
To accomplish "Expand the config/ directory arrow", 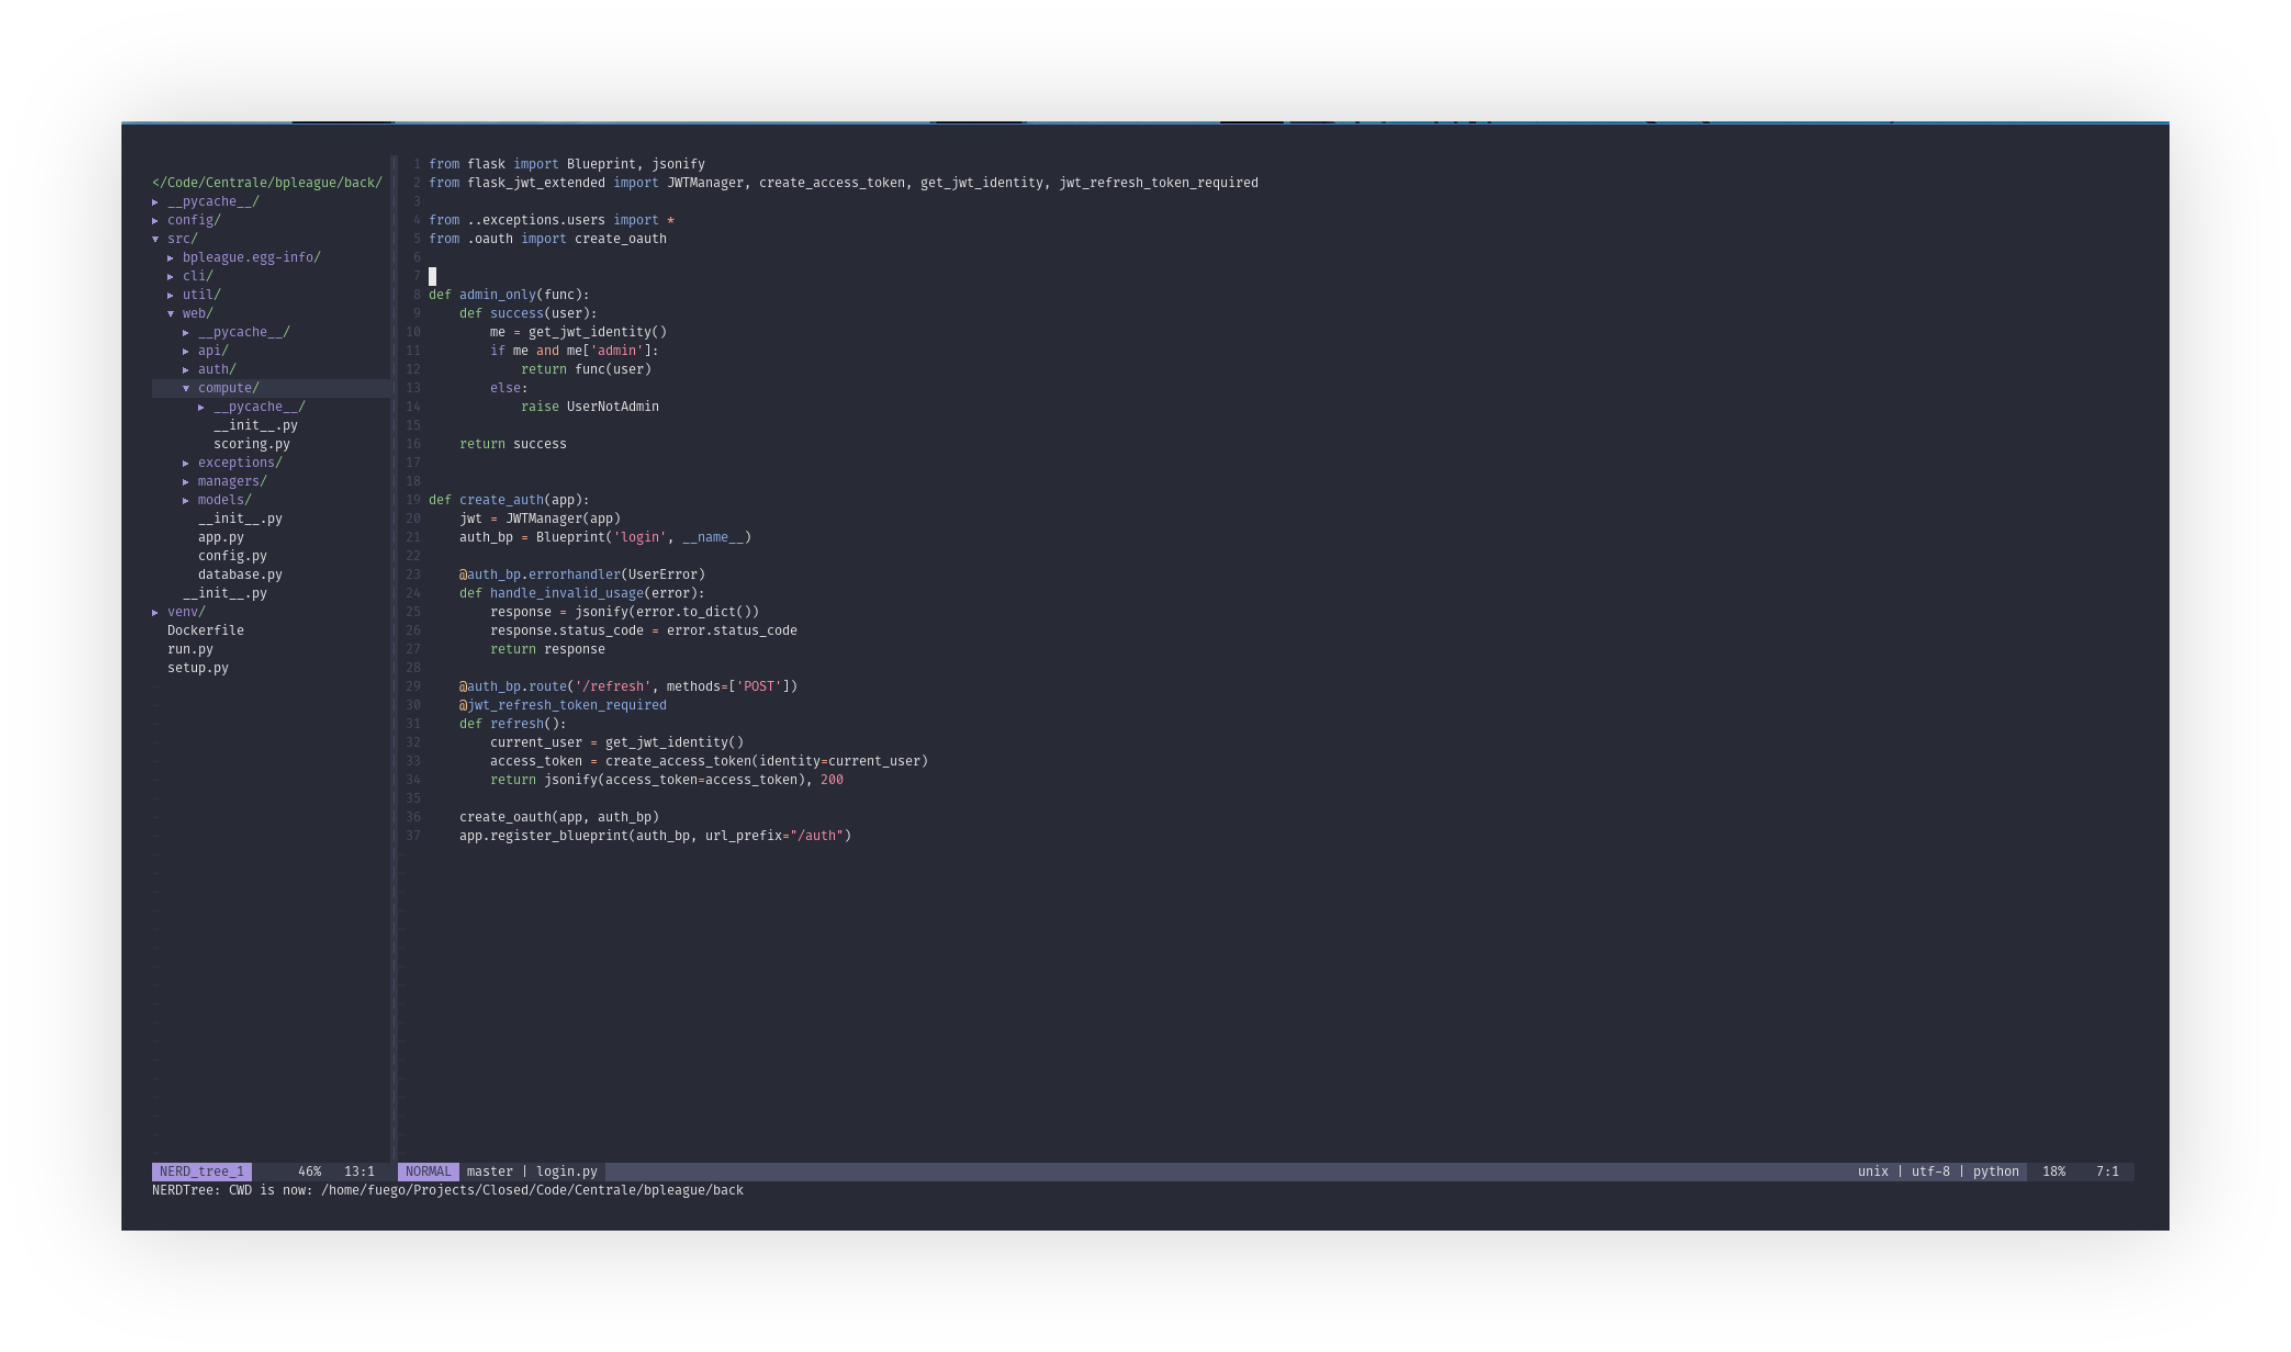I will (x=155, y=221).
